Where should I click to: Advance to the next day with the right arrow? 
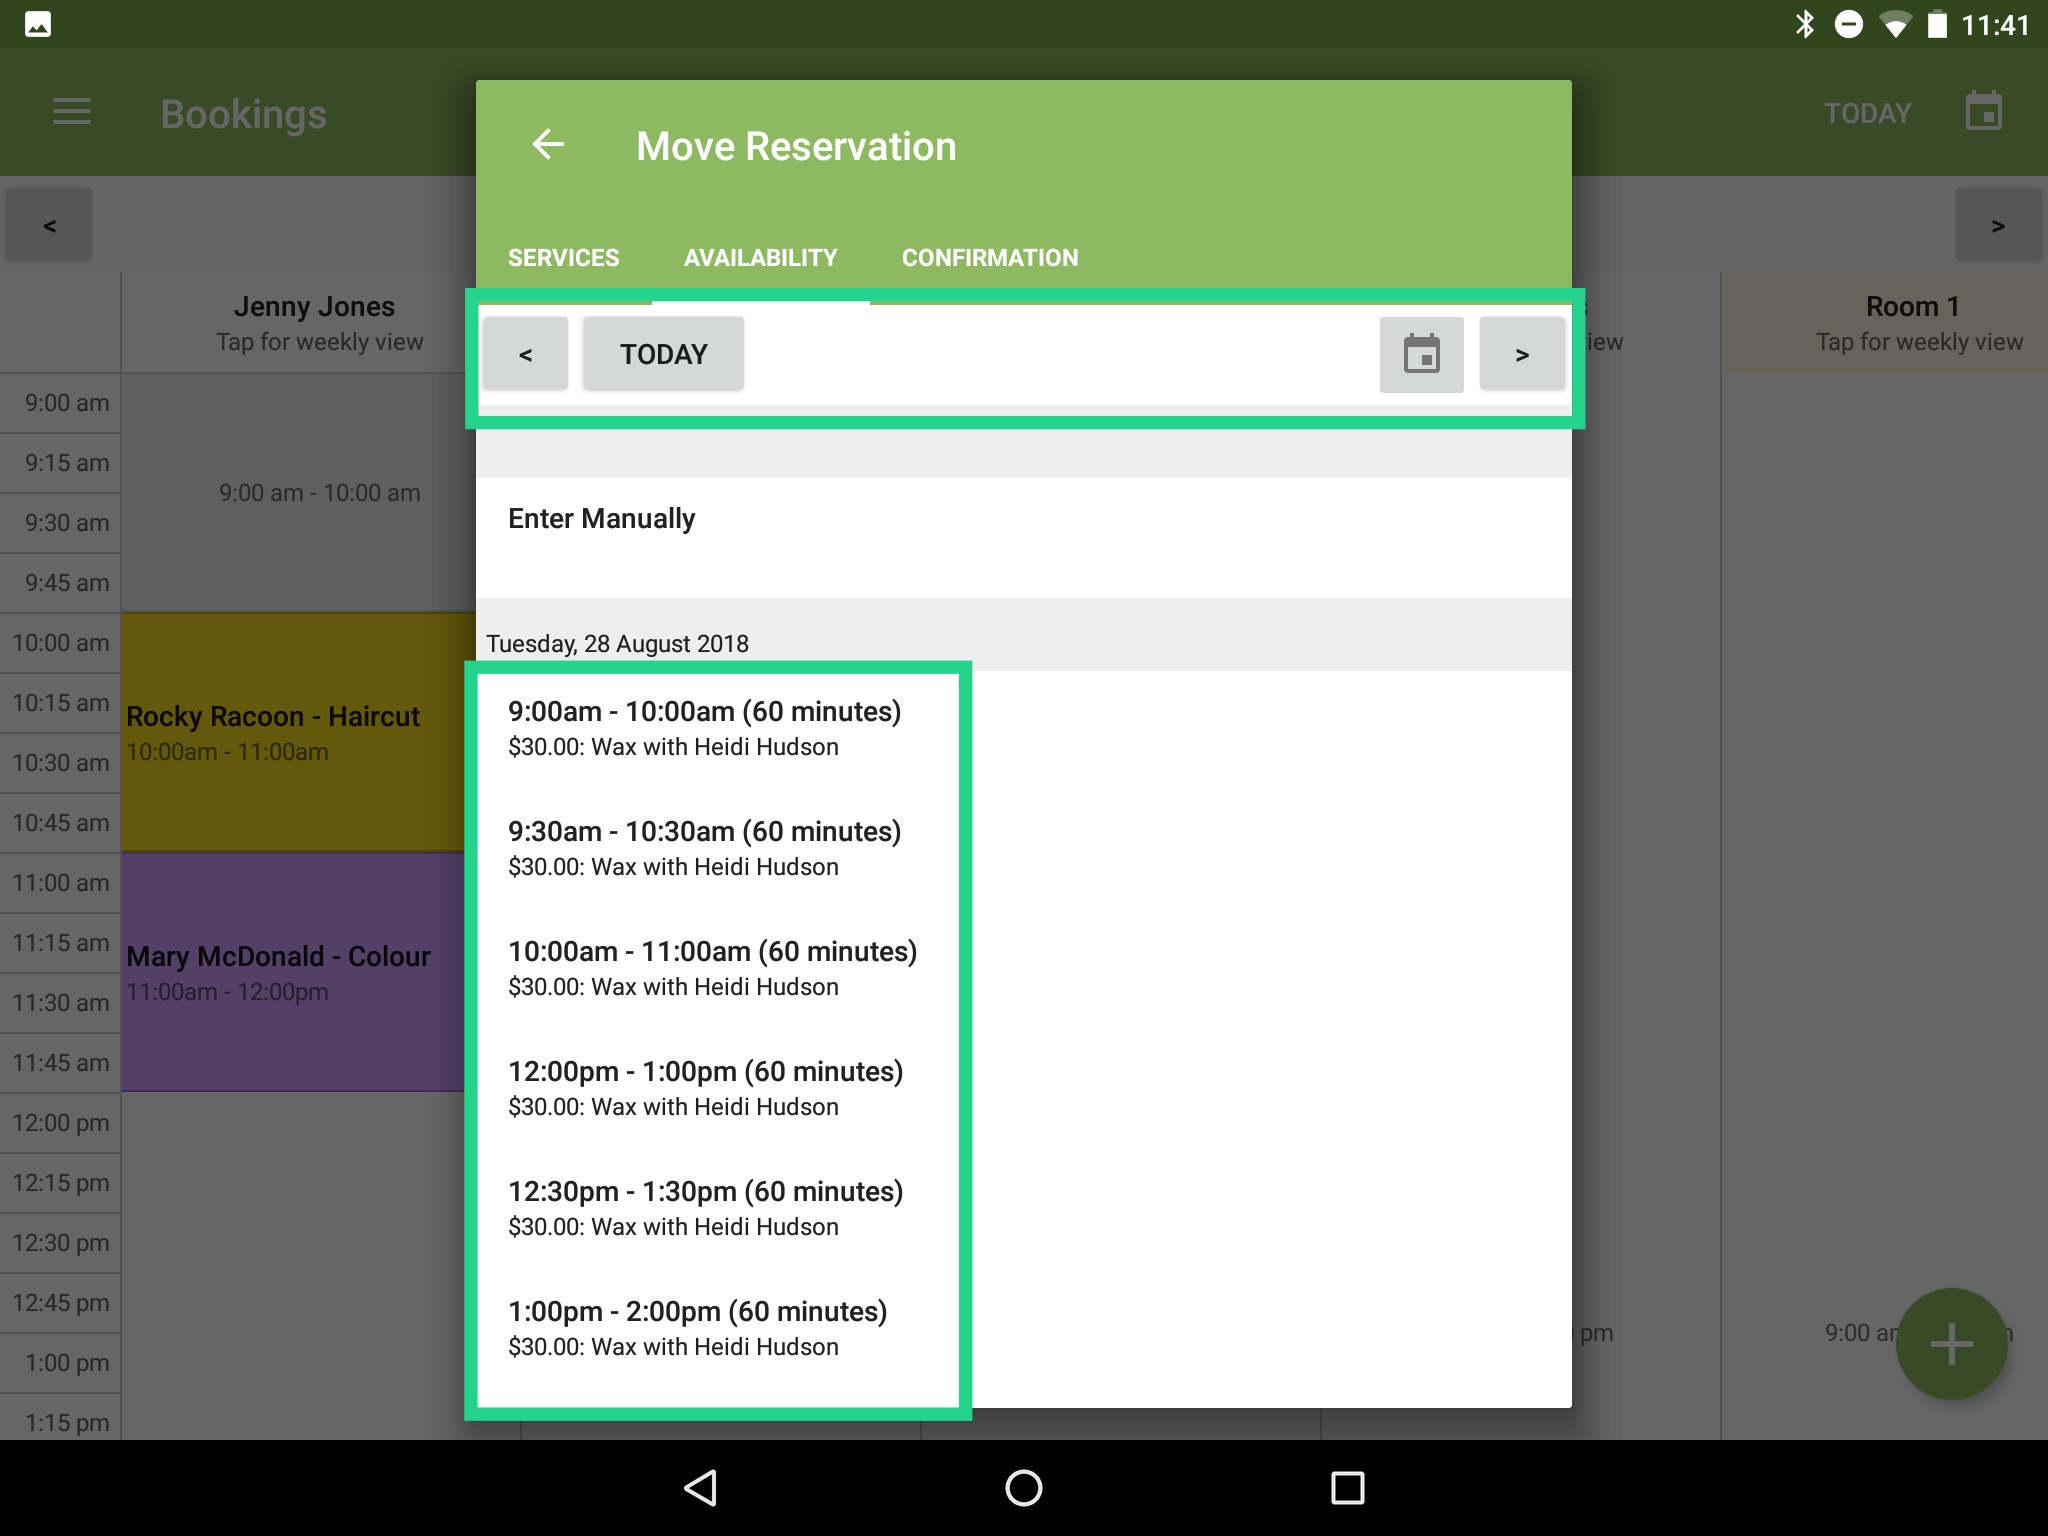(x=1522, y=353)
